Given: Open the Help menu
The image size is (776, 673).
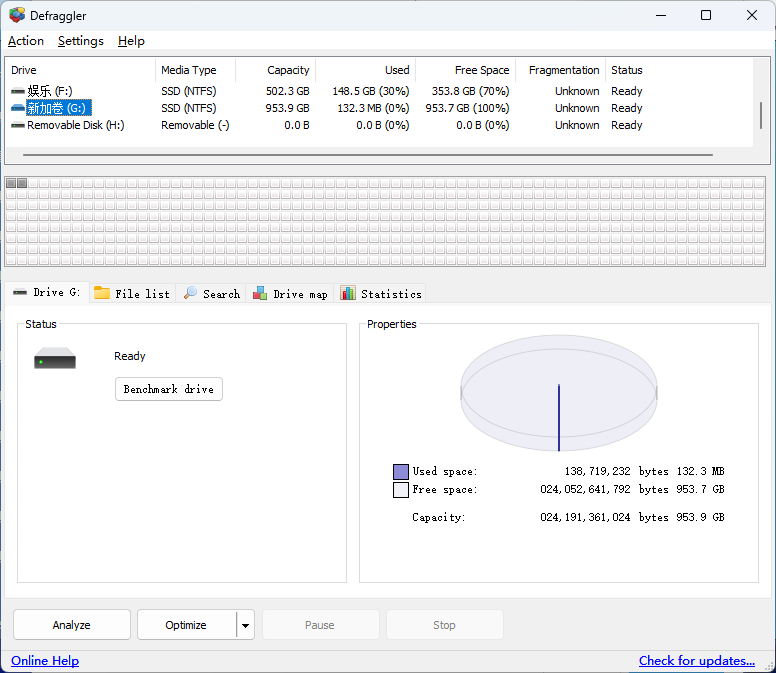Looking at the screenshot, I should (x=131, y=41).
